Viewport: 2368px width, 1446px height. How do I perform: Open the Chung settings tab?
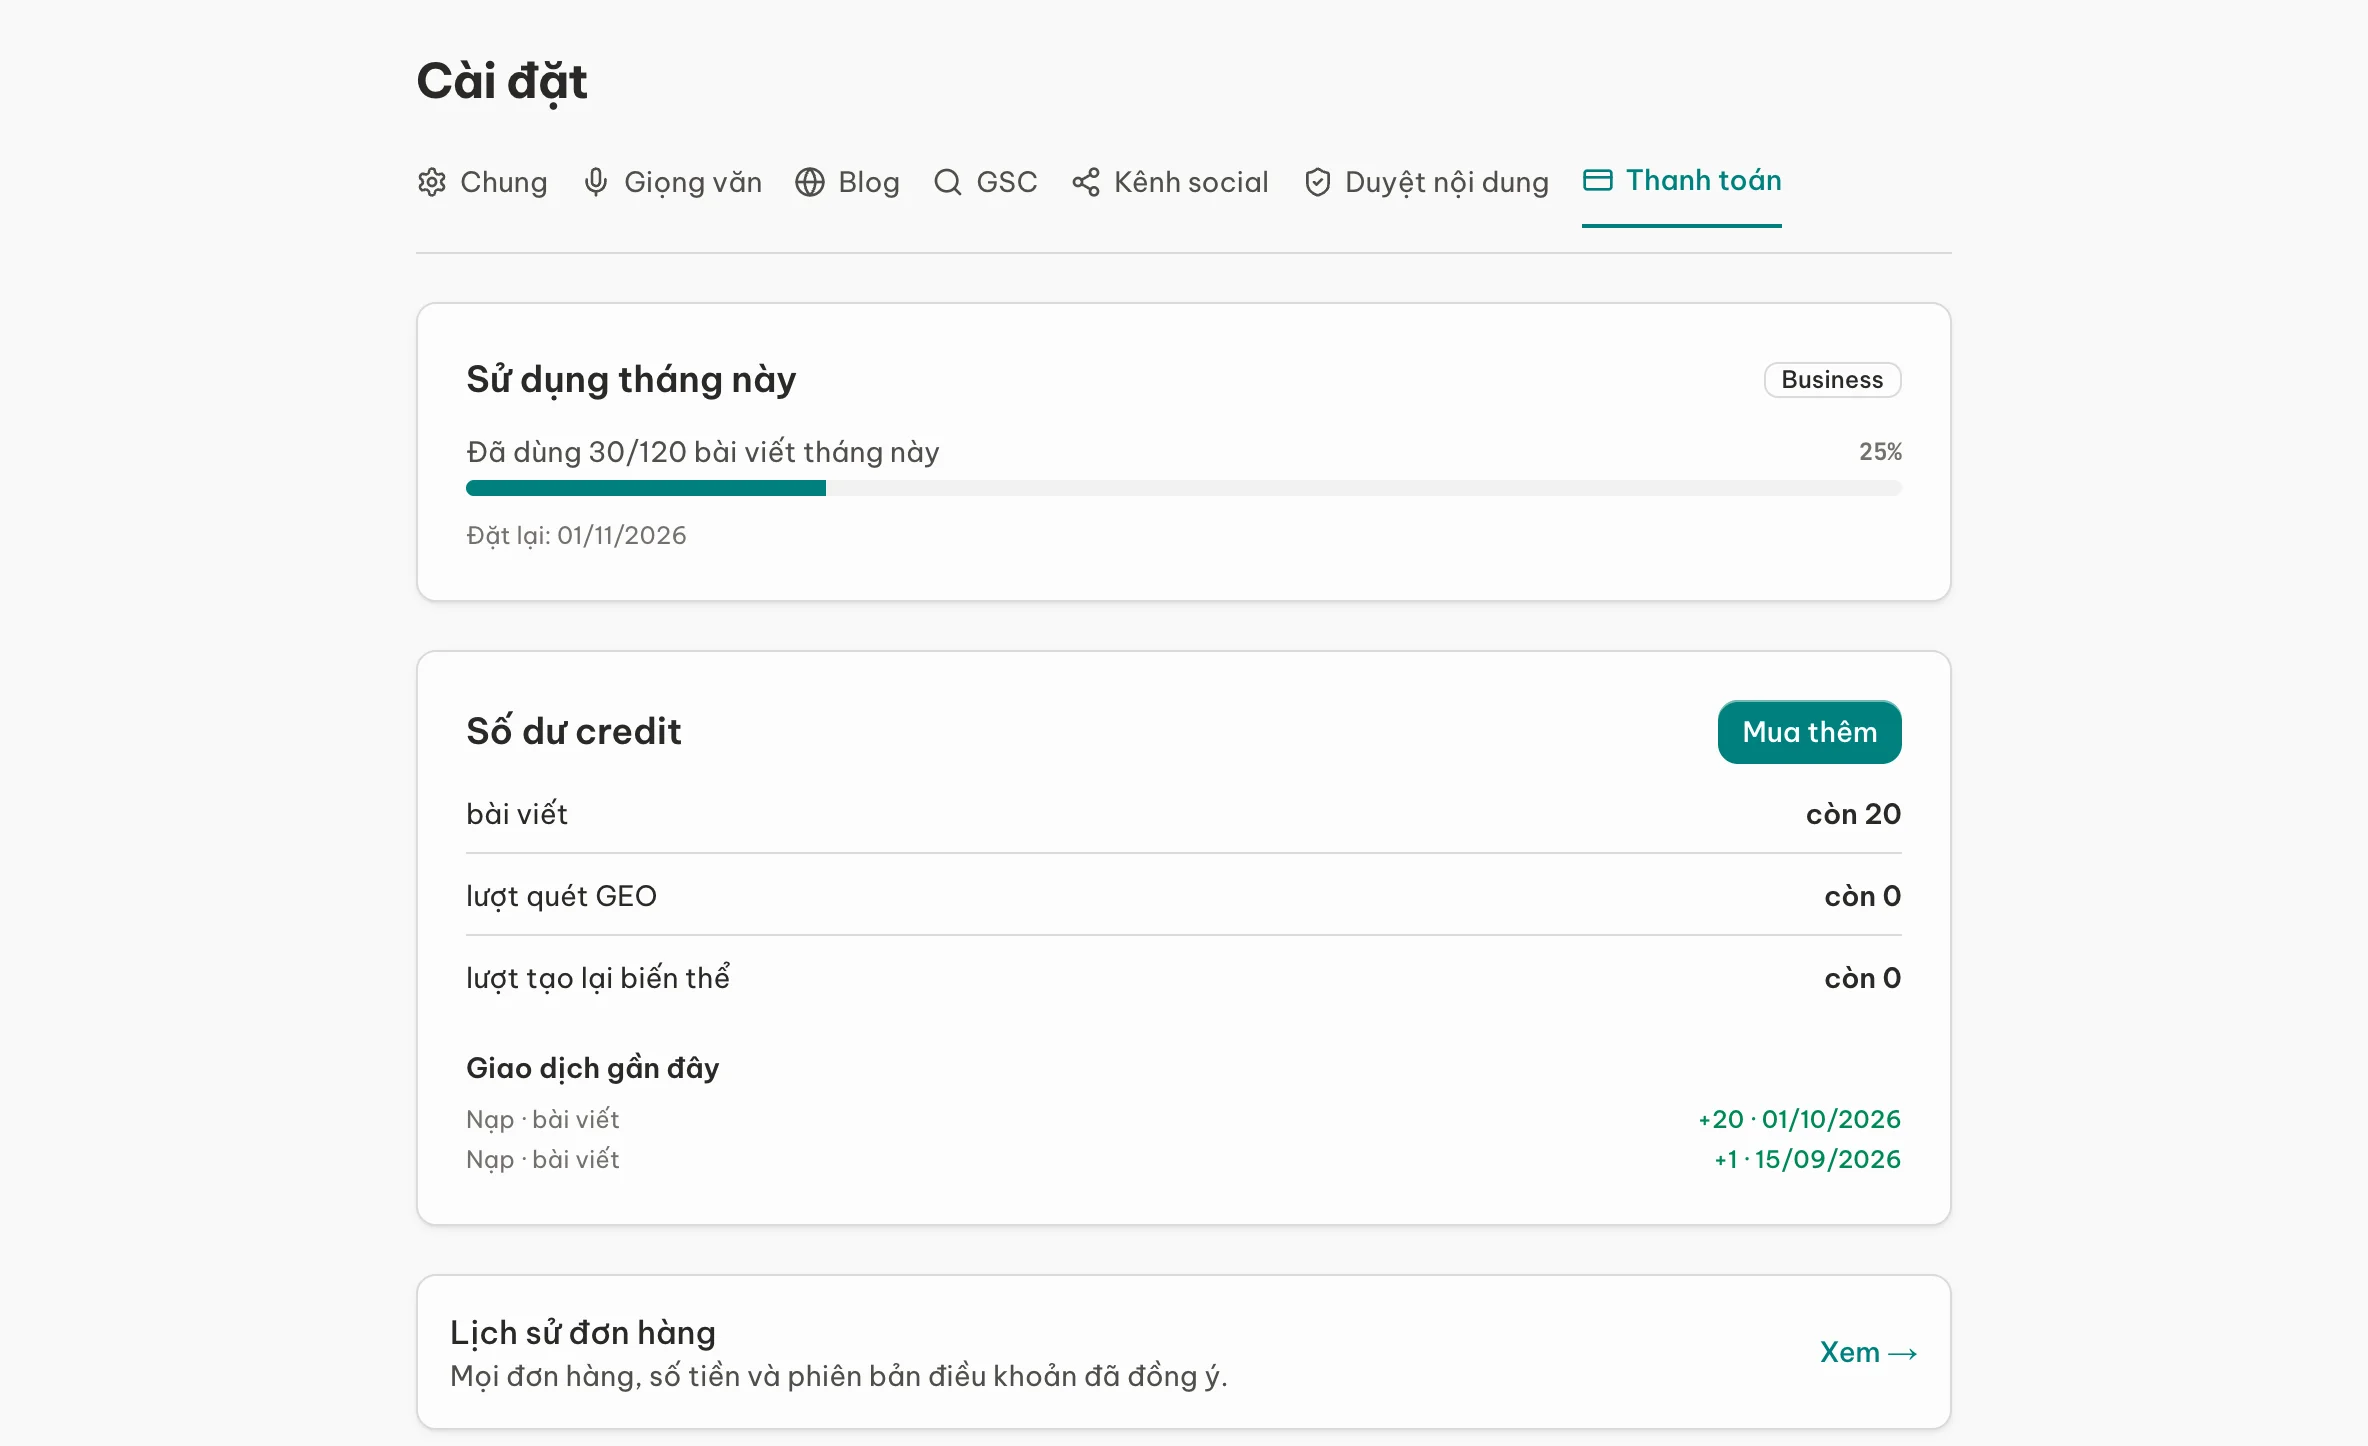482,182
